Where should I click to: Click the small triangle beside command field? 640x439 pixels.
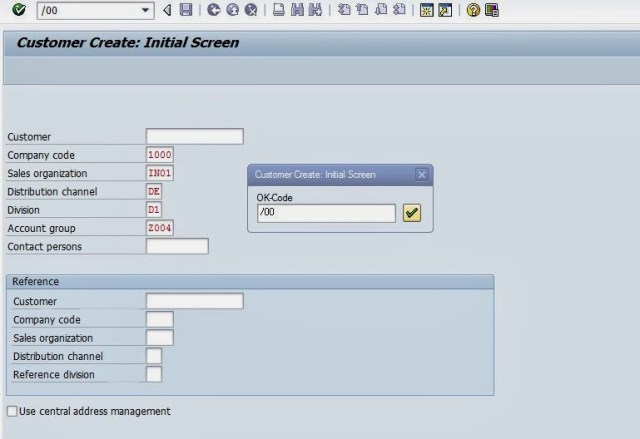point(167,10)
